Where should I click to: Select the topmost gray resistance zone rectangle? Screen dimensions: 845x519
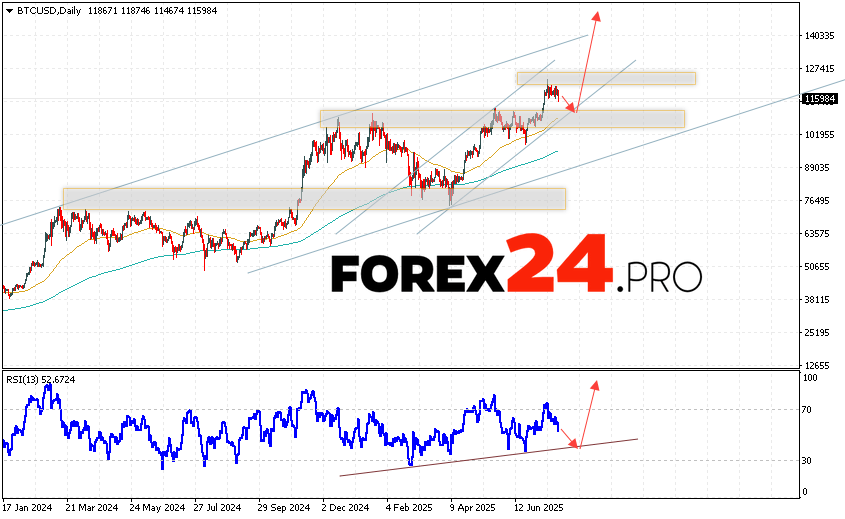coord(605,78)
